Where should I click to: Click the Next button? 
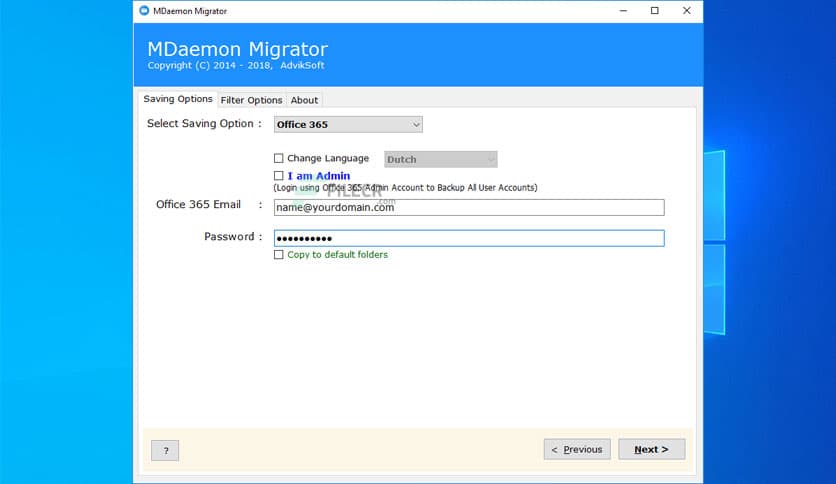652,449
